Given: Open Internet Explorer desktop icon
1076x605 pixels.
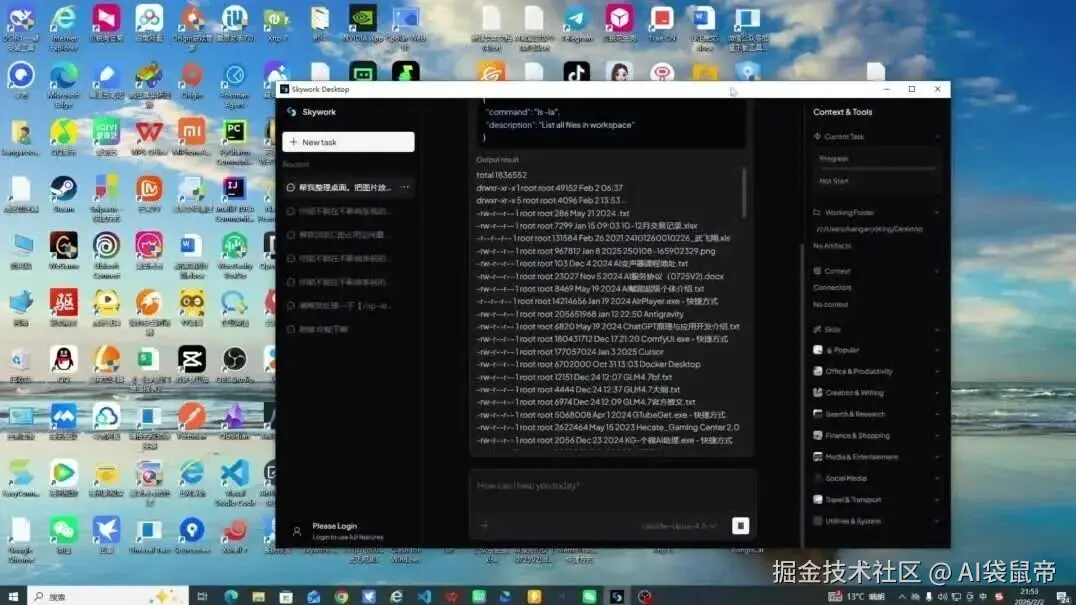Looking at the screenshot, I should coord(63,27).
